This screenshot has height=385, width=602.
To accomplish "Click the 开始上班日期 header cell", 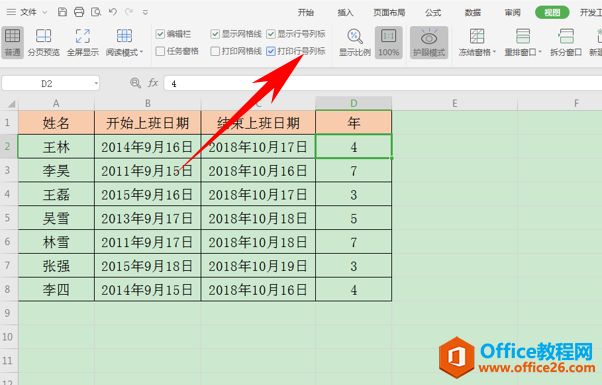I will pyautogui.click(x=147, y=123).
